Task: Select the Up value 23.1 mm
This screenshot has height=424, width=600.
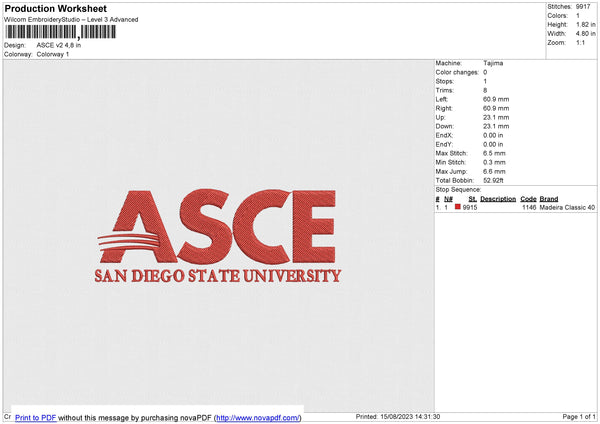Action: (x=496, y=117)
